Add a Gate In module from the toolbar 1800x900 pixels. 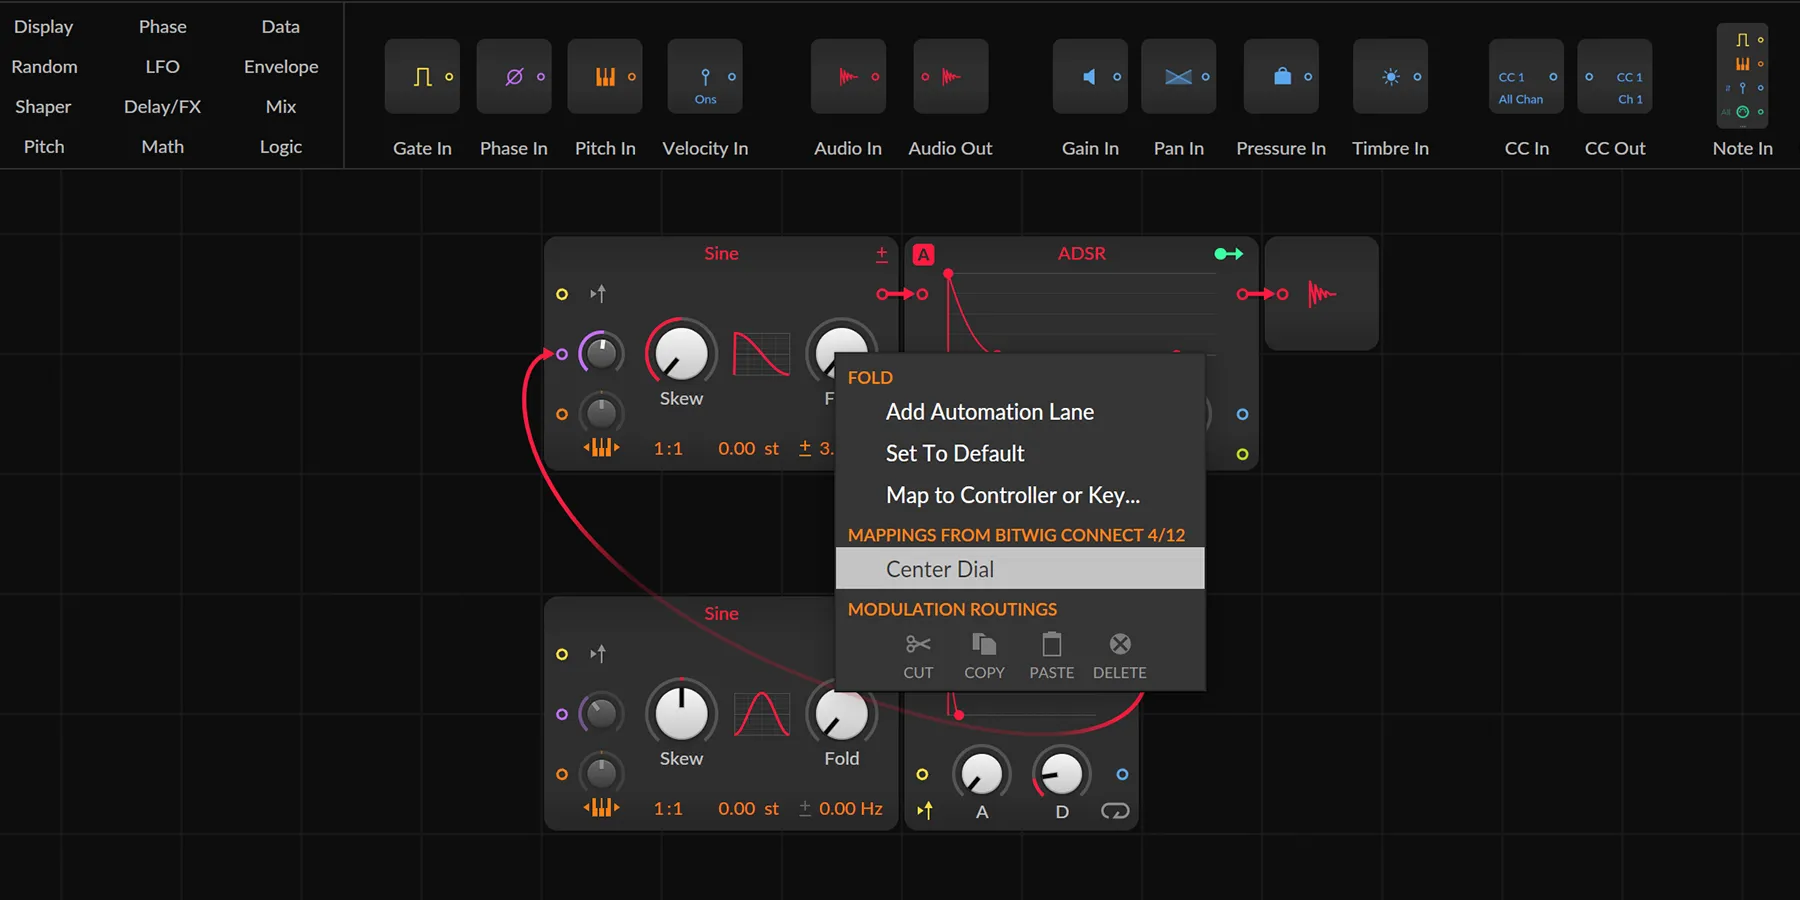click(x=421, y=76)
